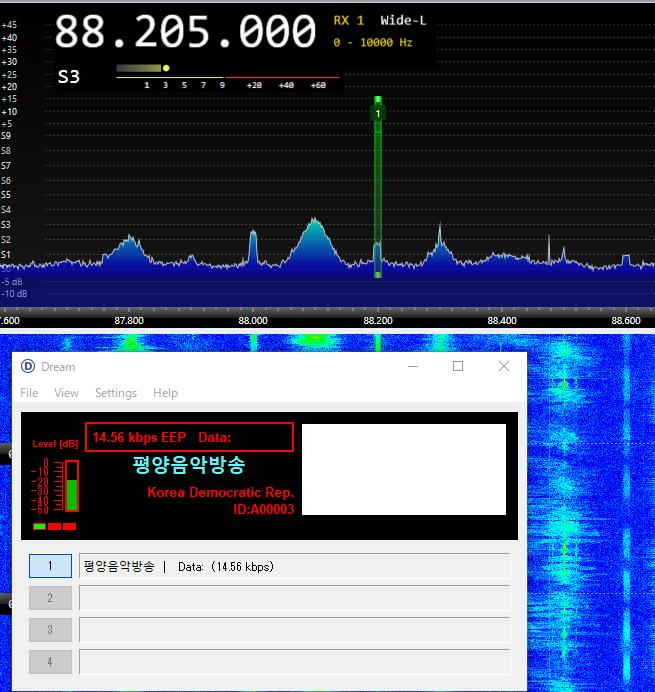Viewport: 655px width, 692px height.
Task: Click the Korea Democratic Rep. country text
Action: click(220, 492)
